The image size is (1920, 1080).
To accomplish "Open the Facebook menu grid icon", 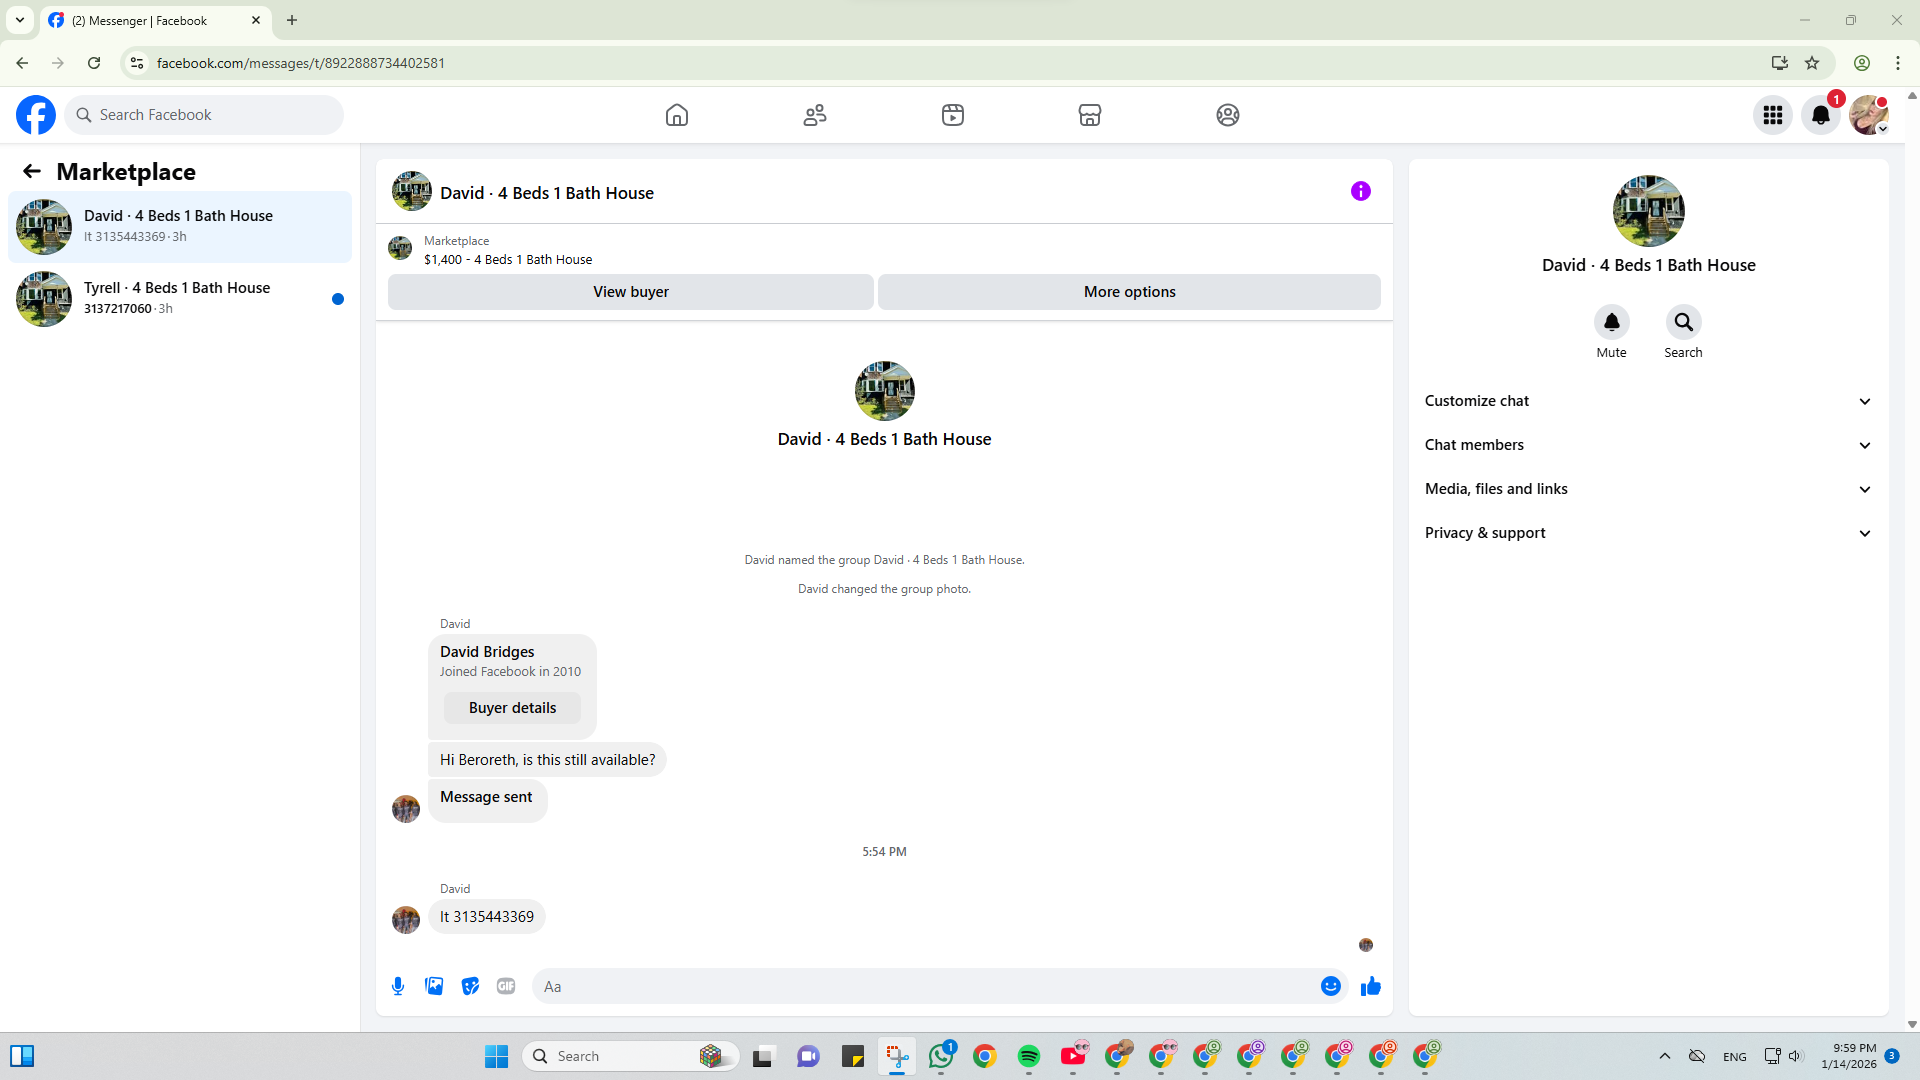I will (1773, 115).
